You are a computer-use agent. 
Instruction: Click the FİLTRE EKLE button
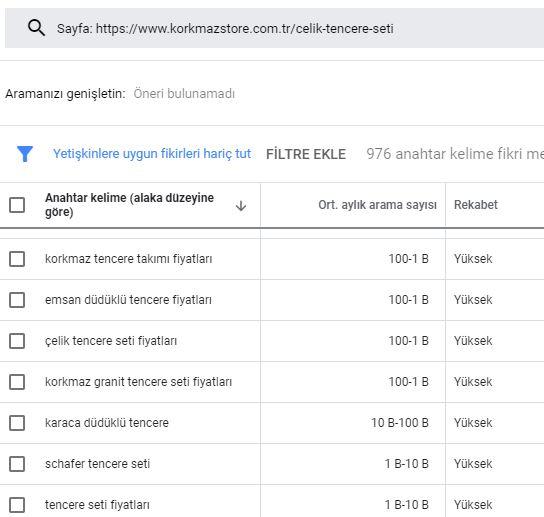306,154
